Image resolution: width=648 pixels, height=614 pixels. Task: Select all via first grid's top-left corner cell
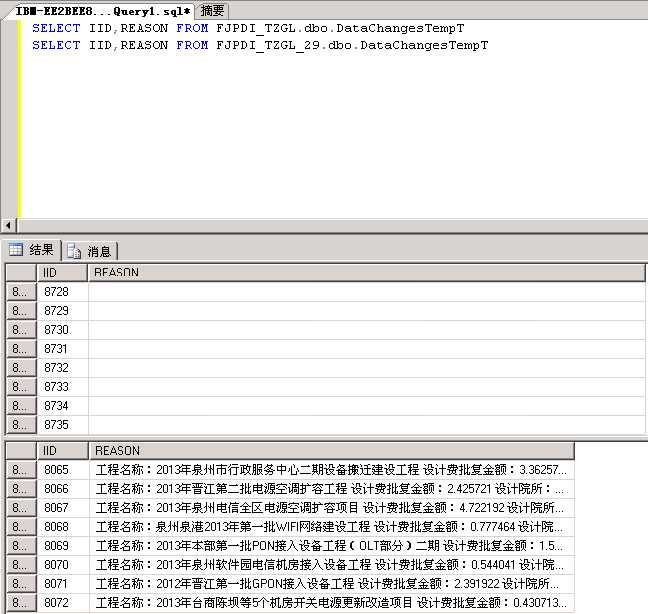click(x=21, y=273)
